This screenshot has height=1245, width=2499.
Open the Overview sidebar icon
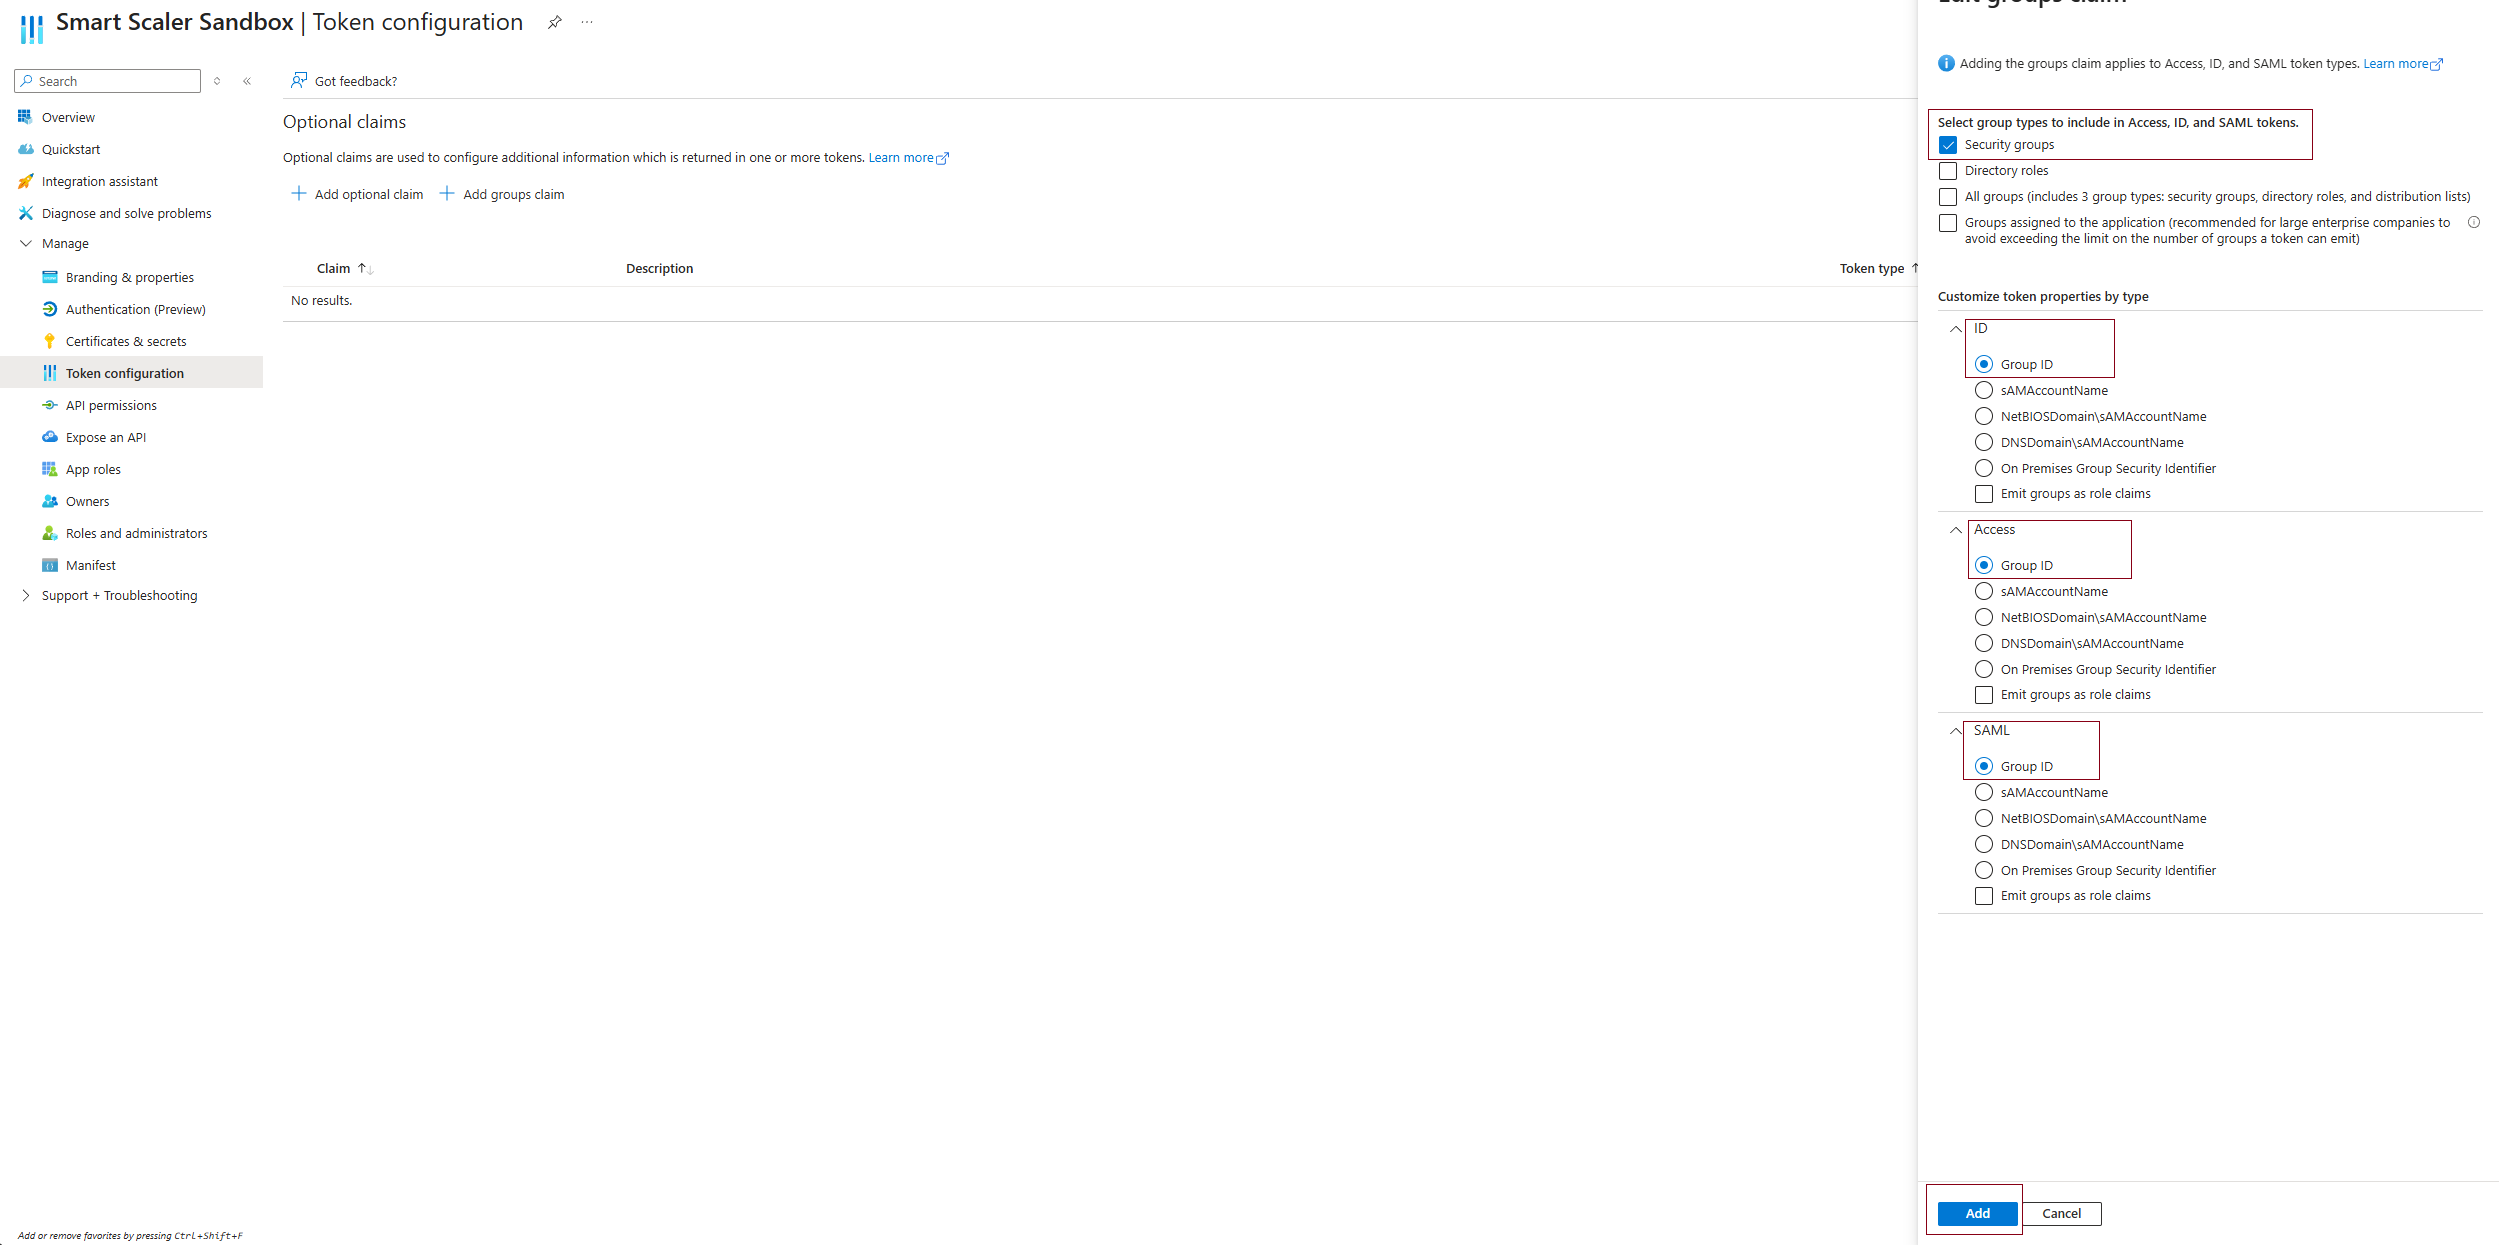click(25, 117)
